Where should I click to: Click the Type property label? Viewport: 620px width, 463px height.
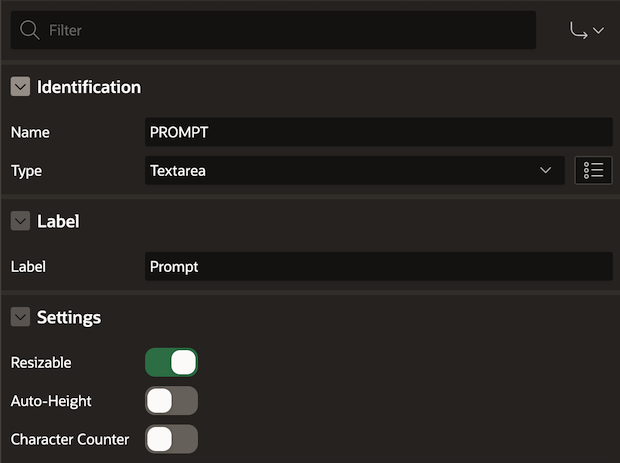point(27,171)
